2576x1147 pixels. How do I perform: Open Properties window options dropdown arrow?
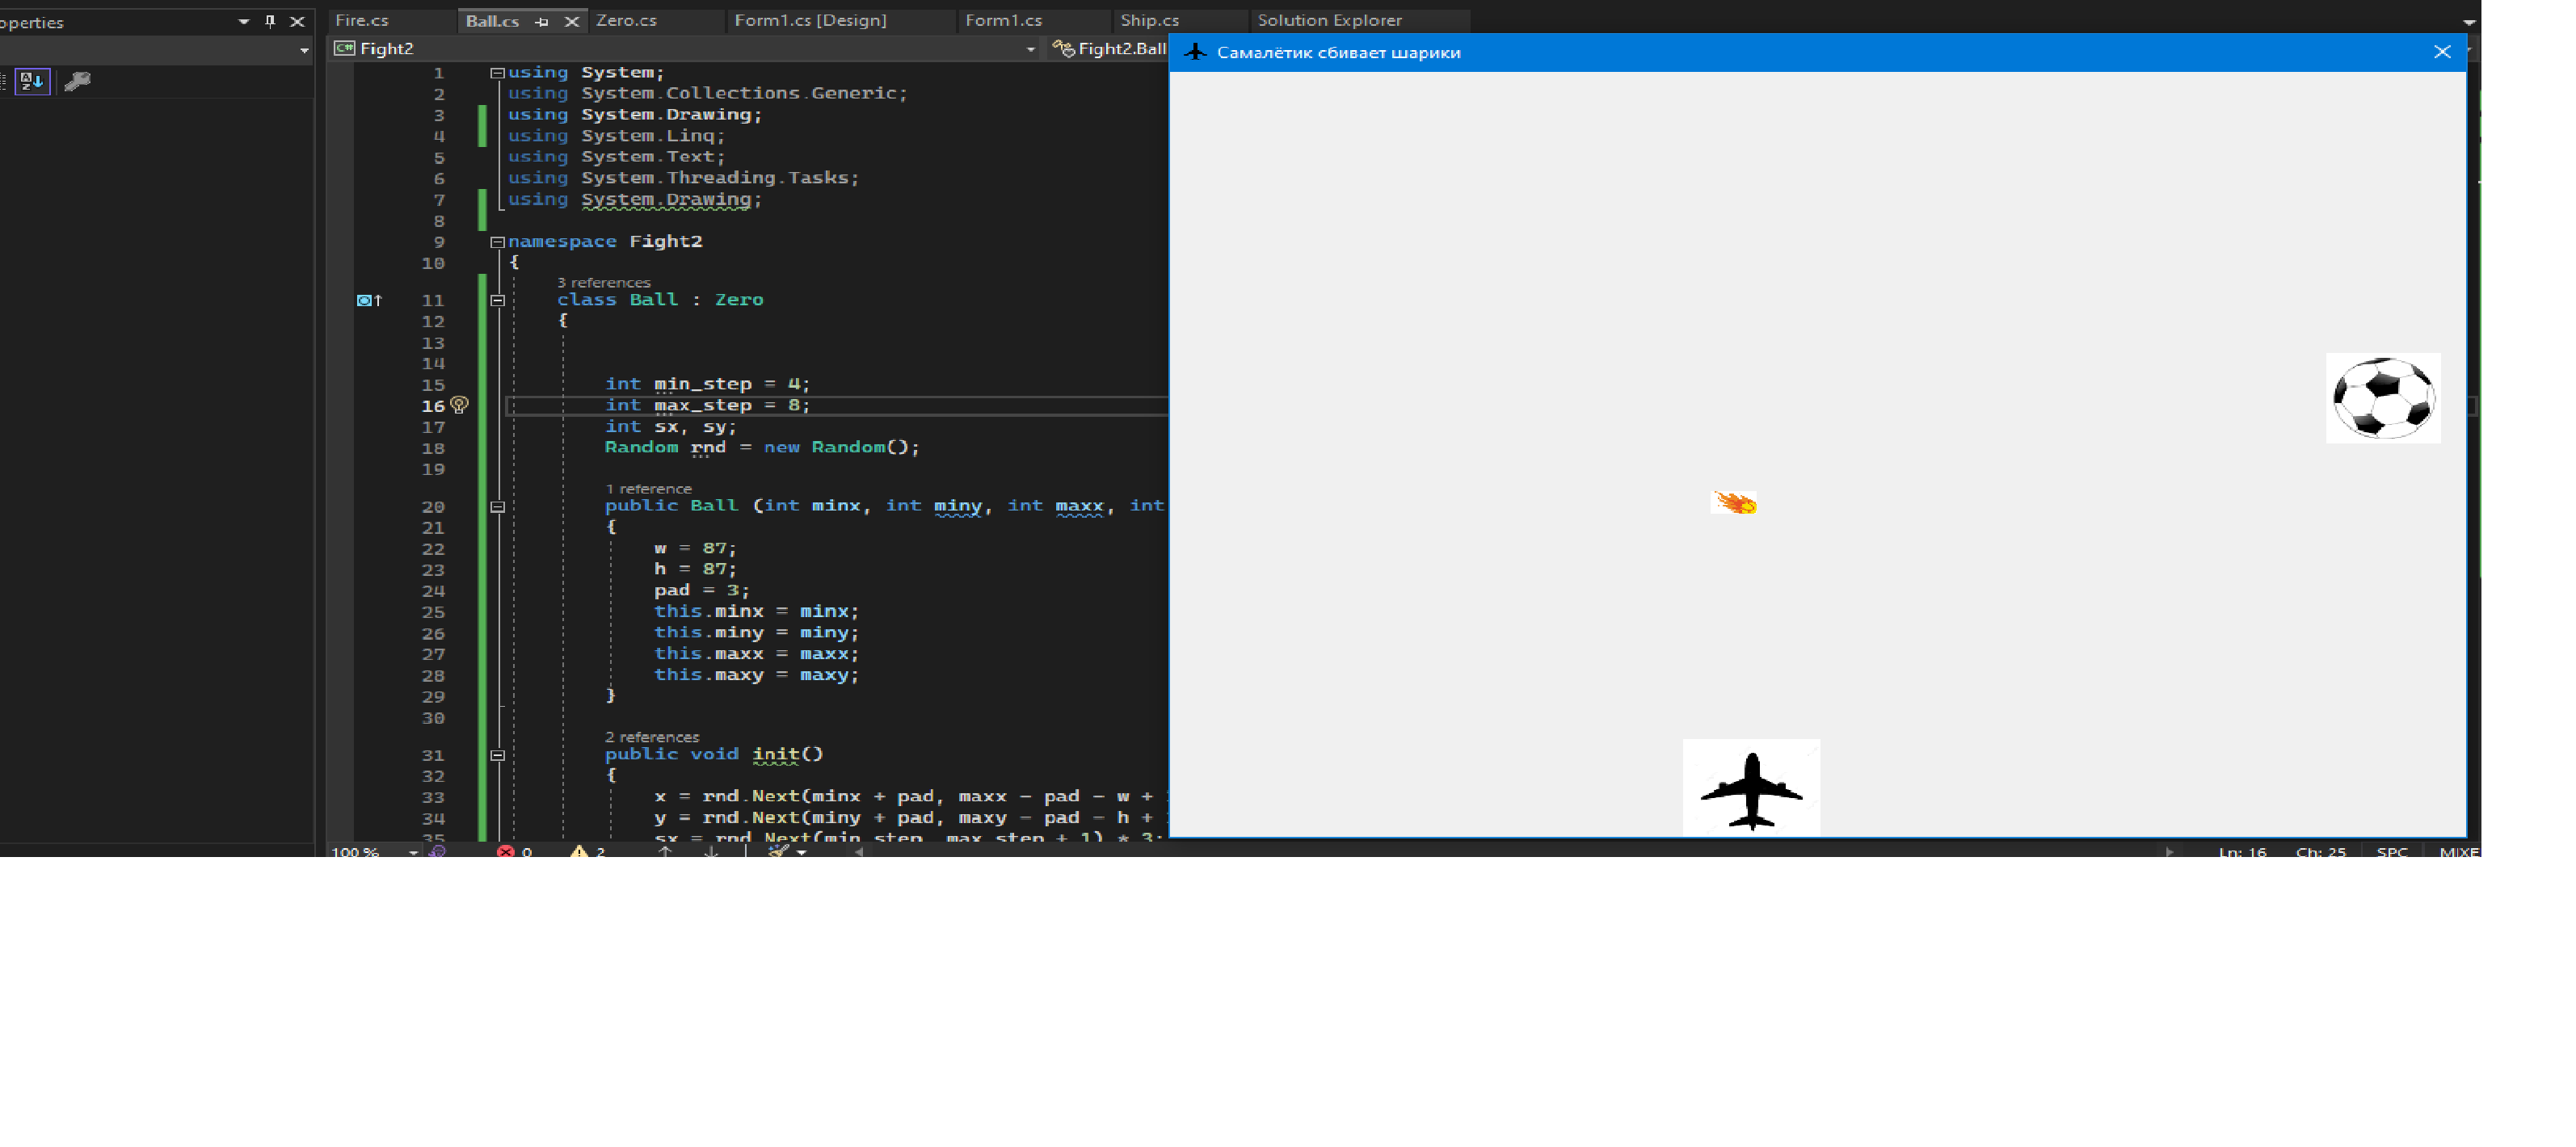(x=244, y=21)
